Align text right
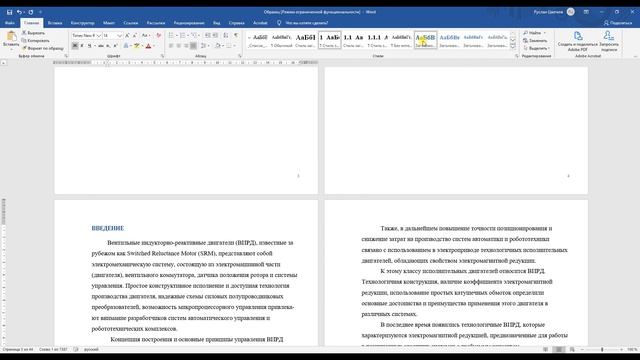640x360 pixels. [186, 46]
